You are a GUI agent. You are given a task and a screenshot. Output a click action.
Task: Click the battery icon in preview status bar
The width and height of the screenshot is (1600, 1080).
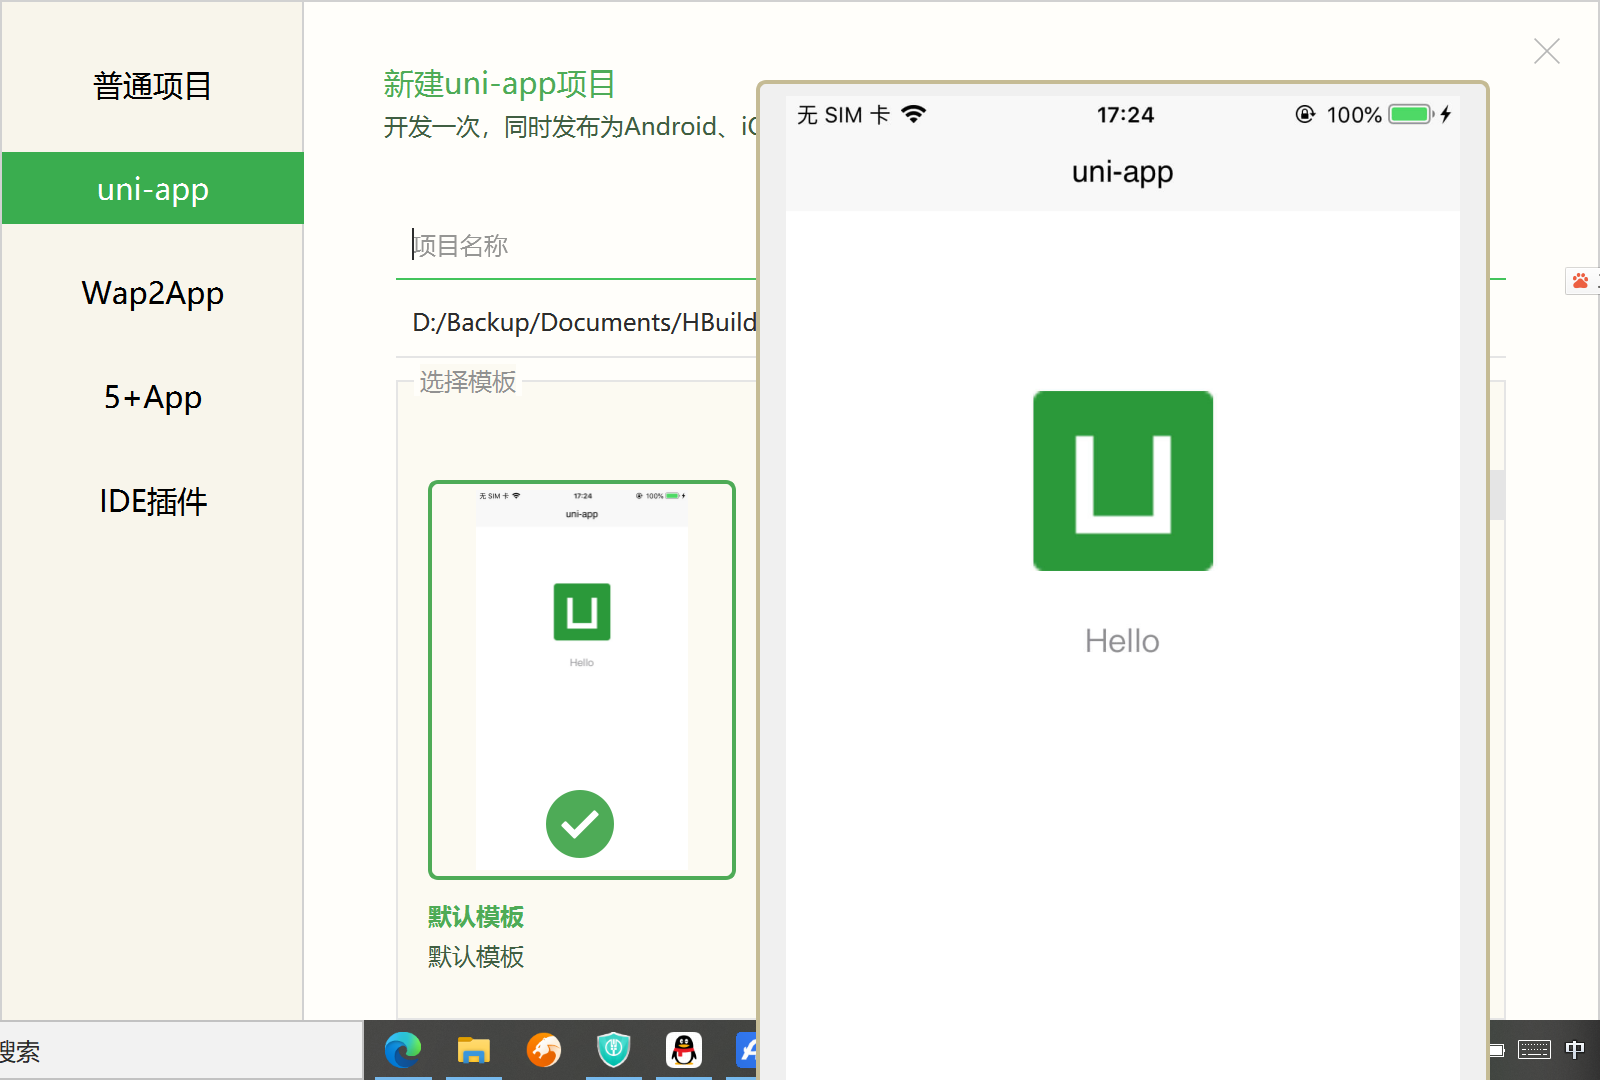(x=1411, y=114)
